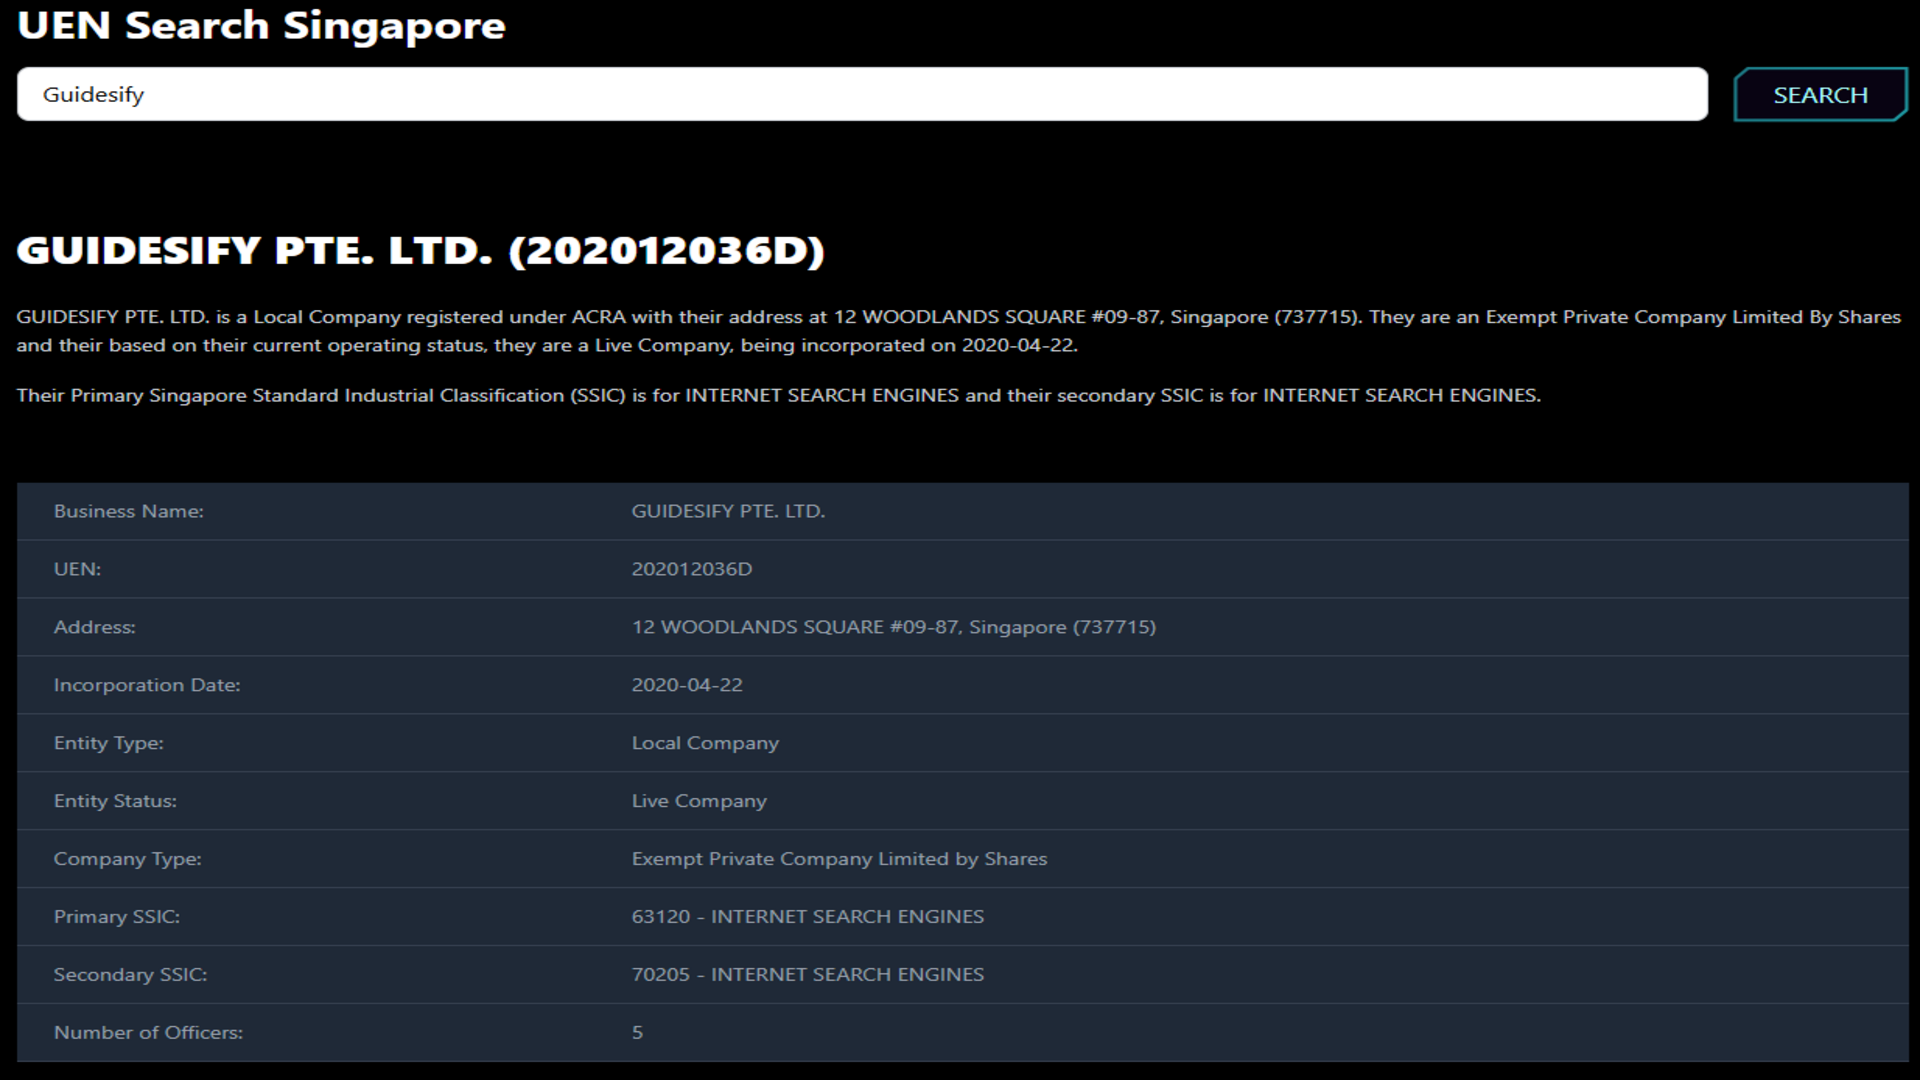Click the UEN Search Singapore title

click(261, 26)
